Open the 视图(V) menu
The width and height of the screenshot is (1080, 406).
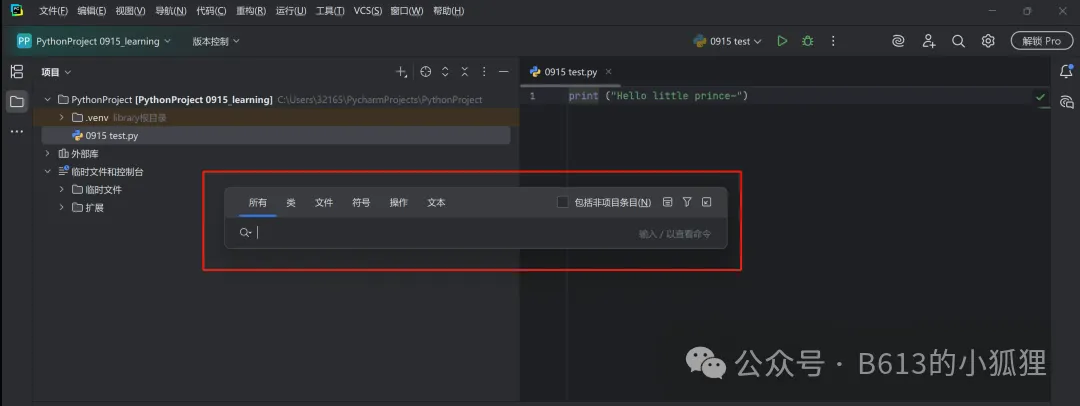tap(130, 11)
